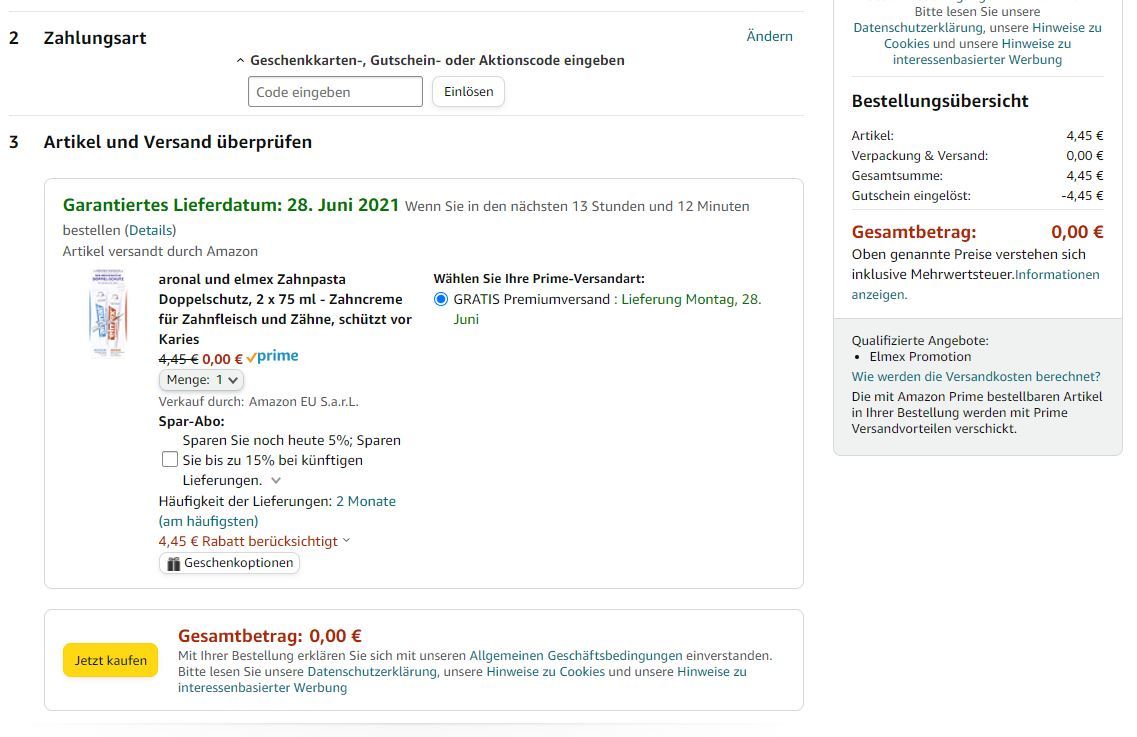Enable the Spar-Abo checkbox
The image size is (1137, 737).
coord(170,460)
